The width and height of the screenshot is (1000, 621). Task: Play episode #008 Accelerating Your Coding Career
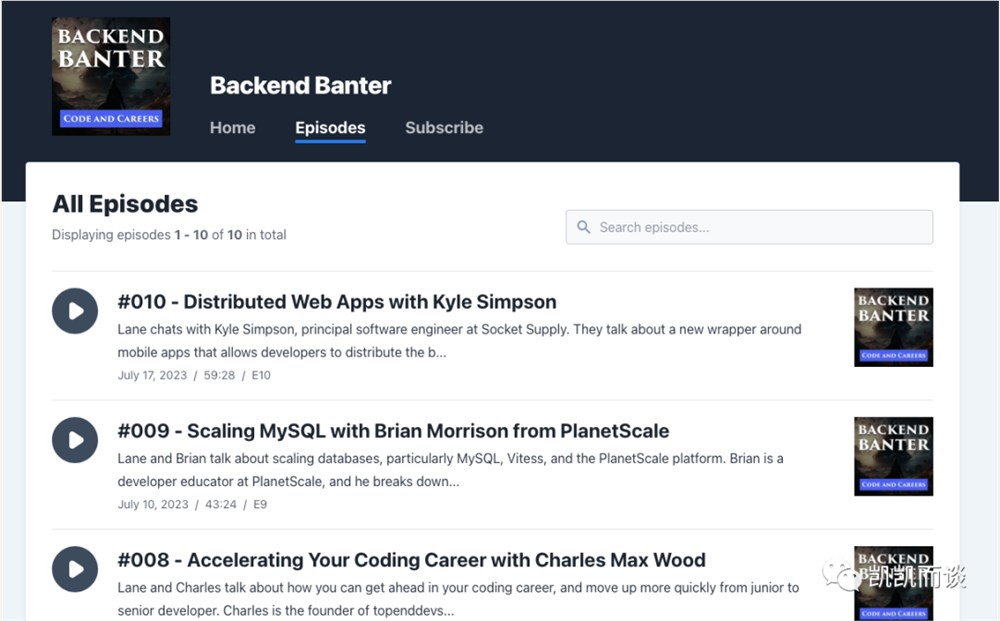[75, 569]
